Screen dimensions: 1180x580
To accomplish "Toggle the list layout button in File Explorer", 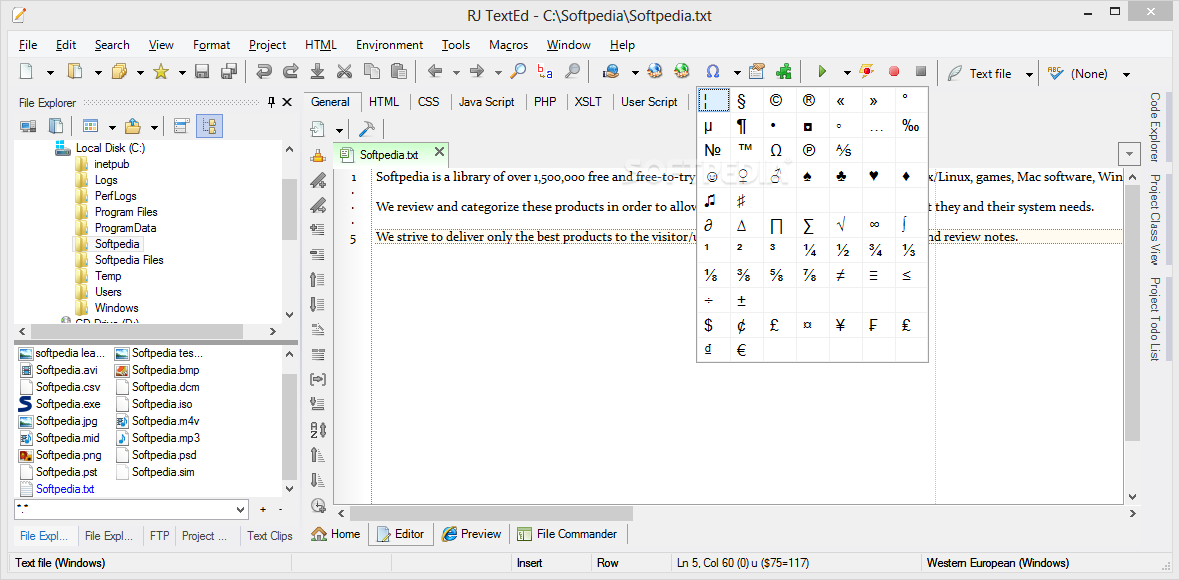I will coord(181,126).
